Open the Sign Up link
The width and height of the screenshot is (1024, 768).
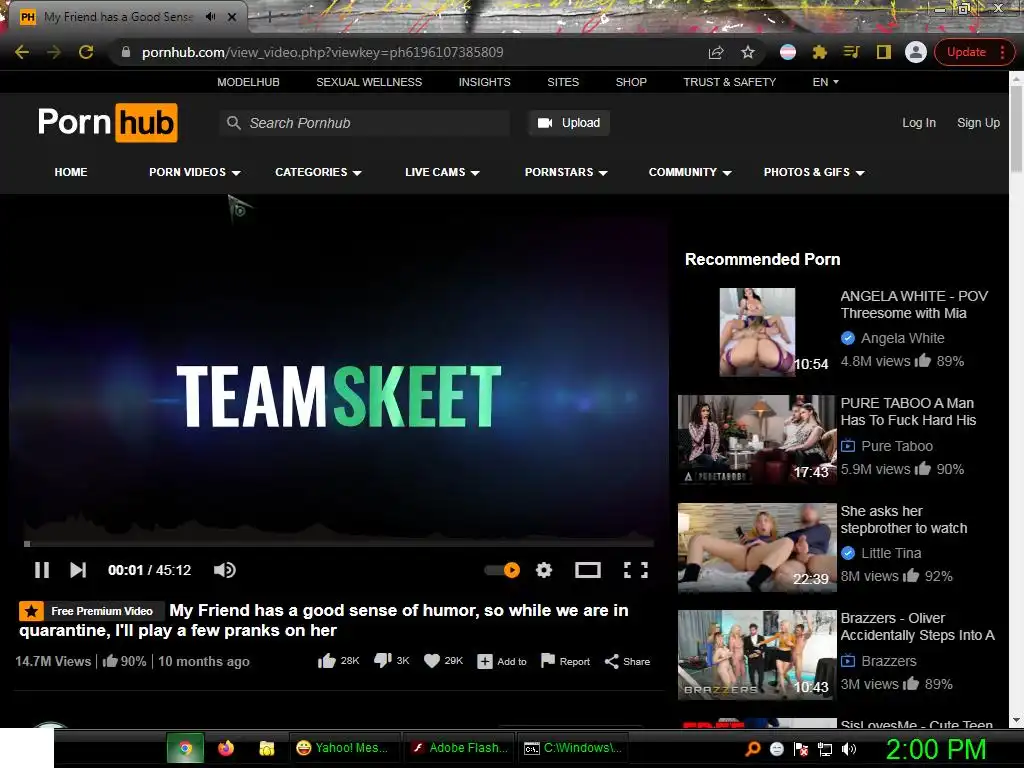pos(978,123)
